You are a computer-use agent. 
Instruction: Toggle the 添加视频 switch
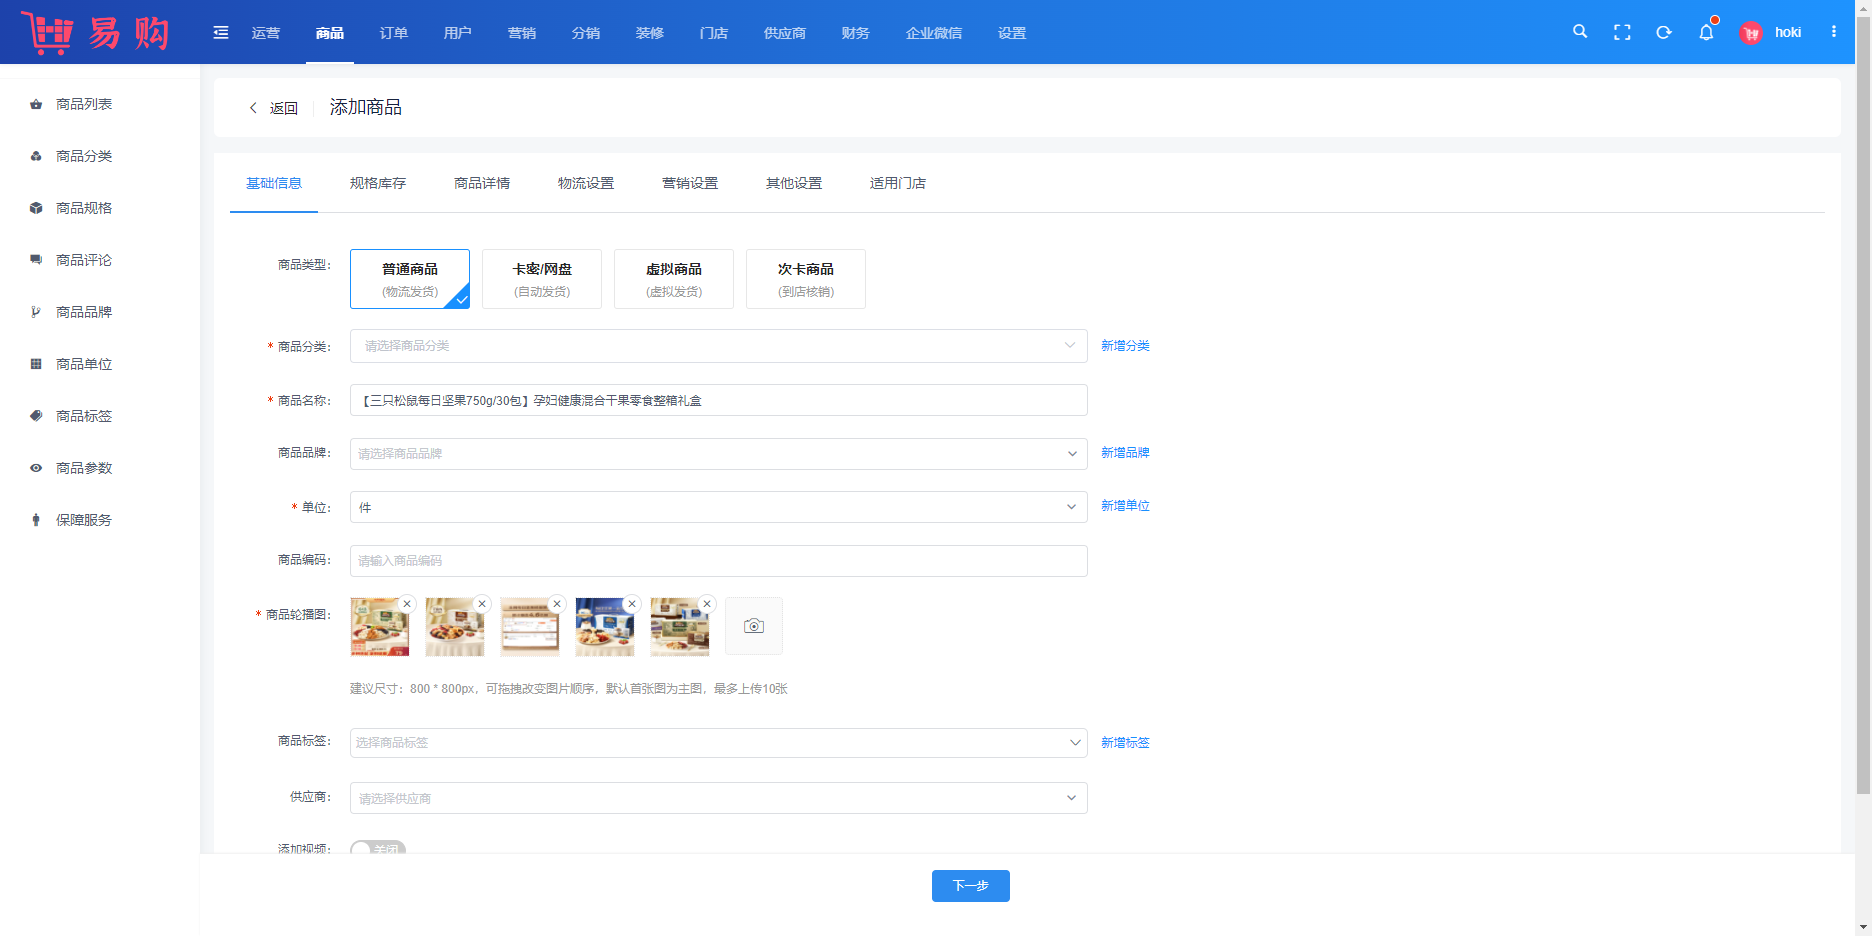click(x=377, y=848)
